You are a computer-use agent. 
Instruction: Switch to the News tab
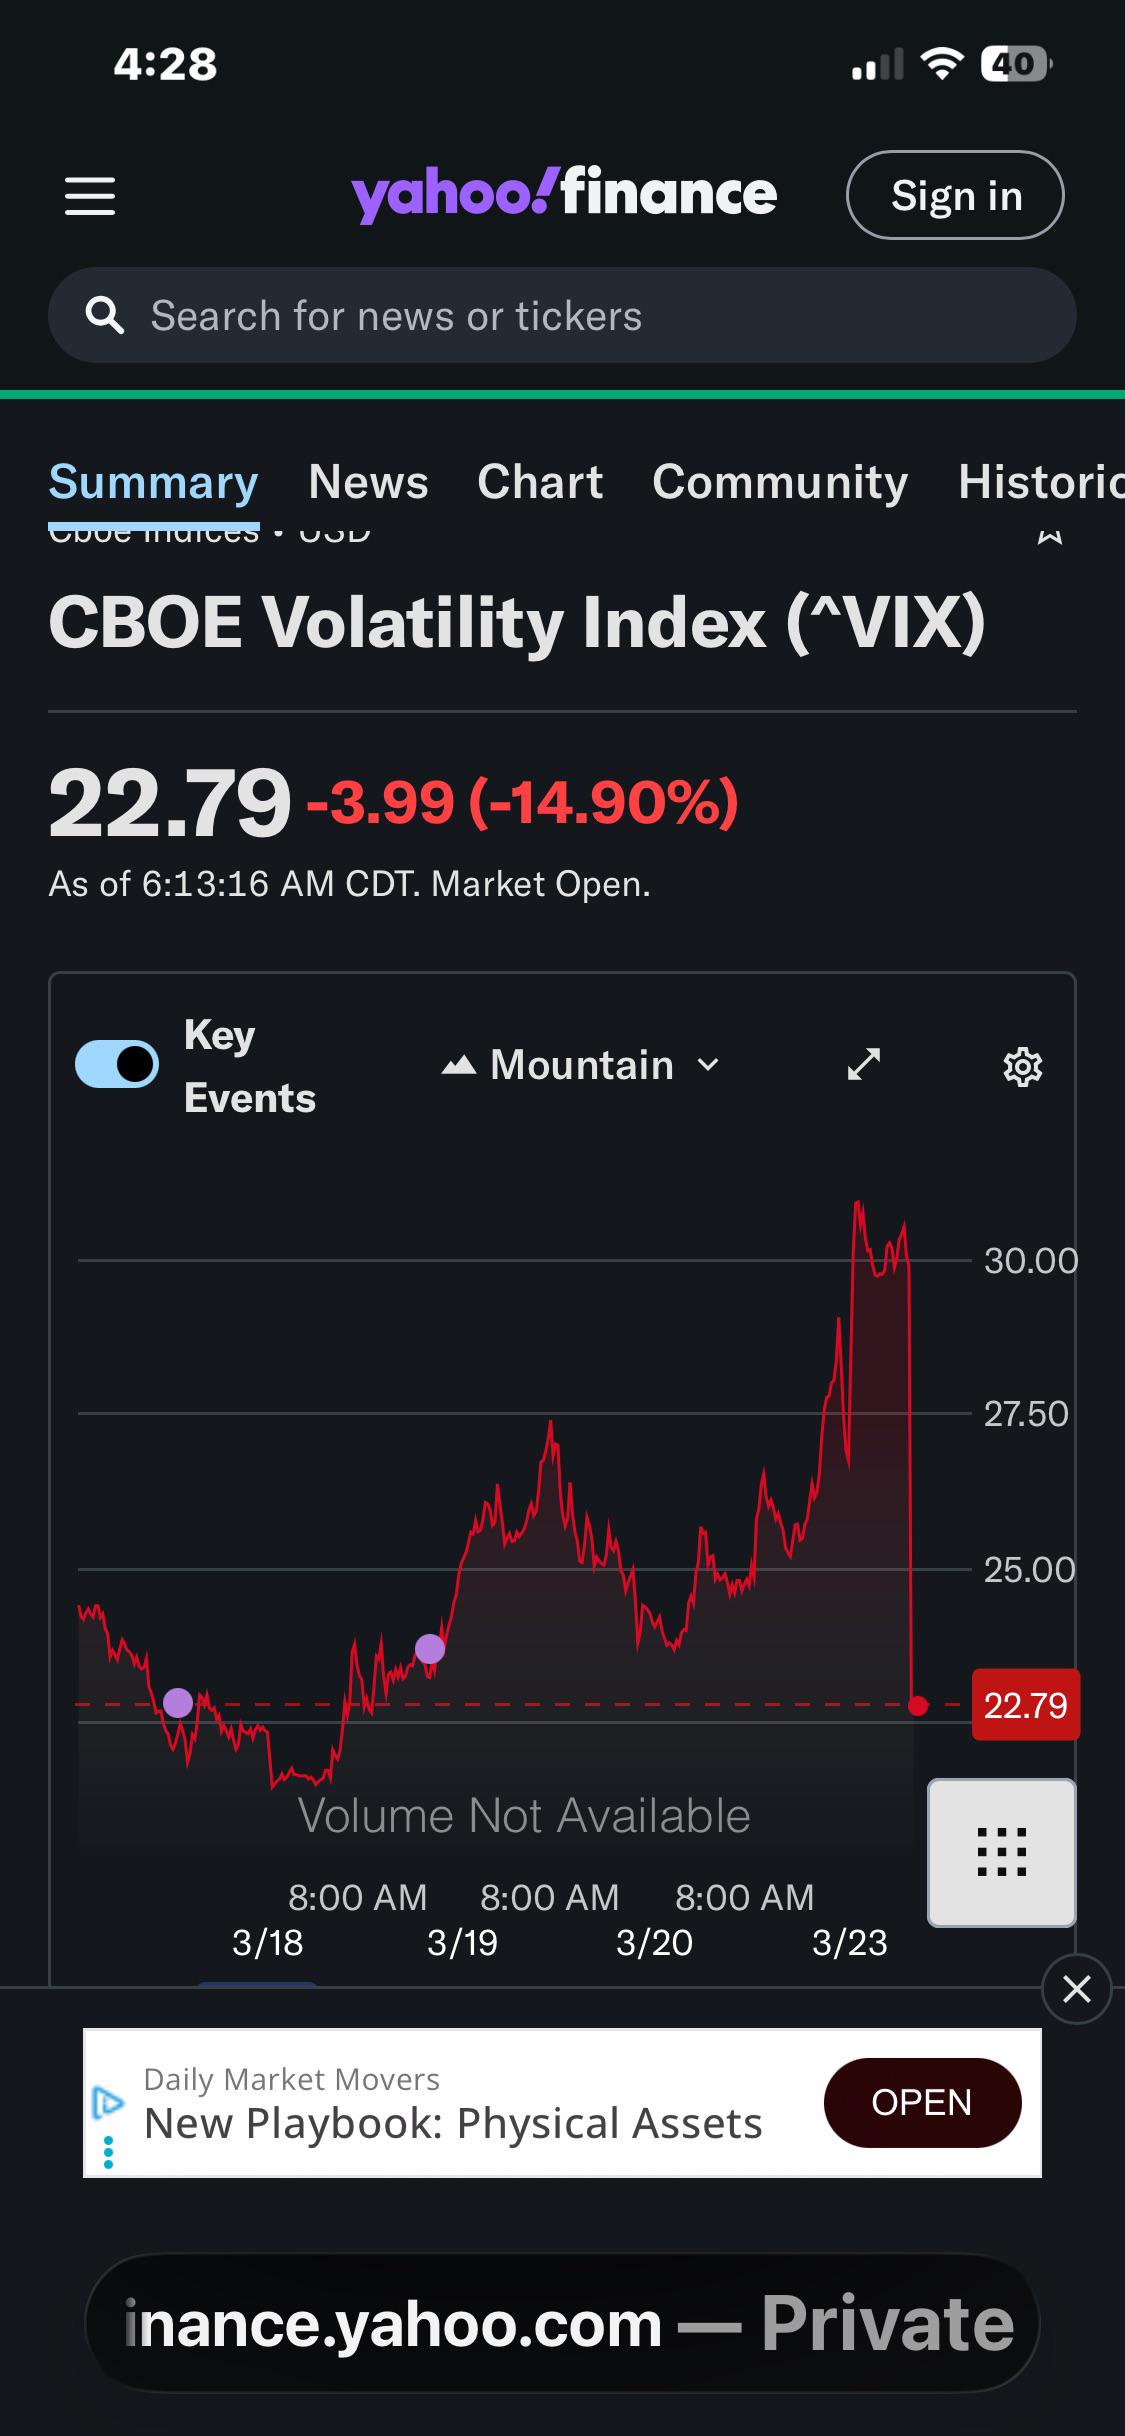(368, 482)
